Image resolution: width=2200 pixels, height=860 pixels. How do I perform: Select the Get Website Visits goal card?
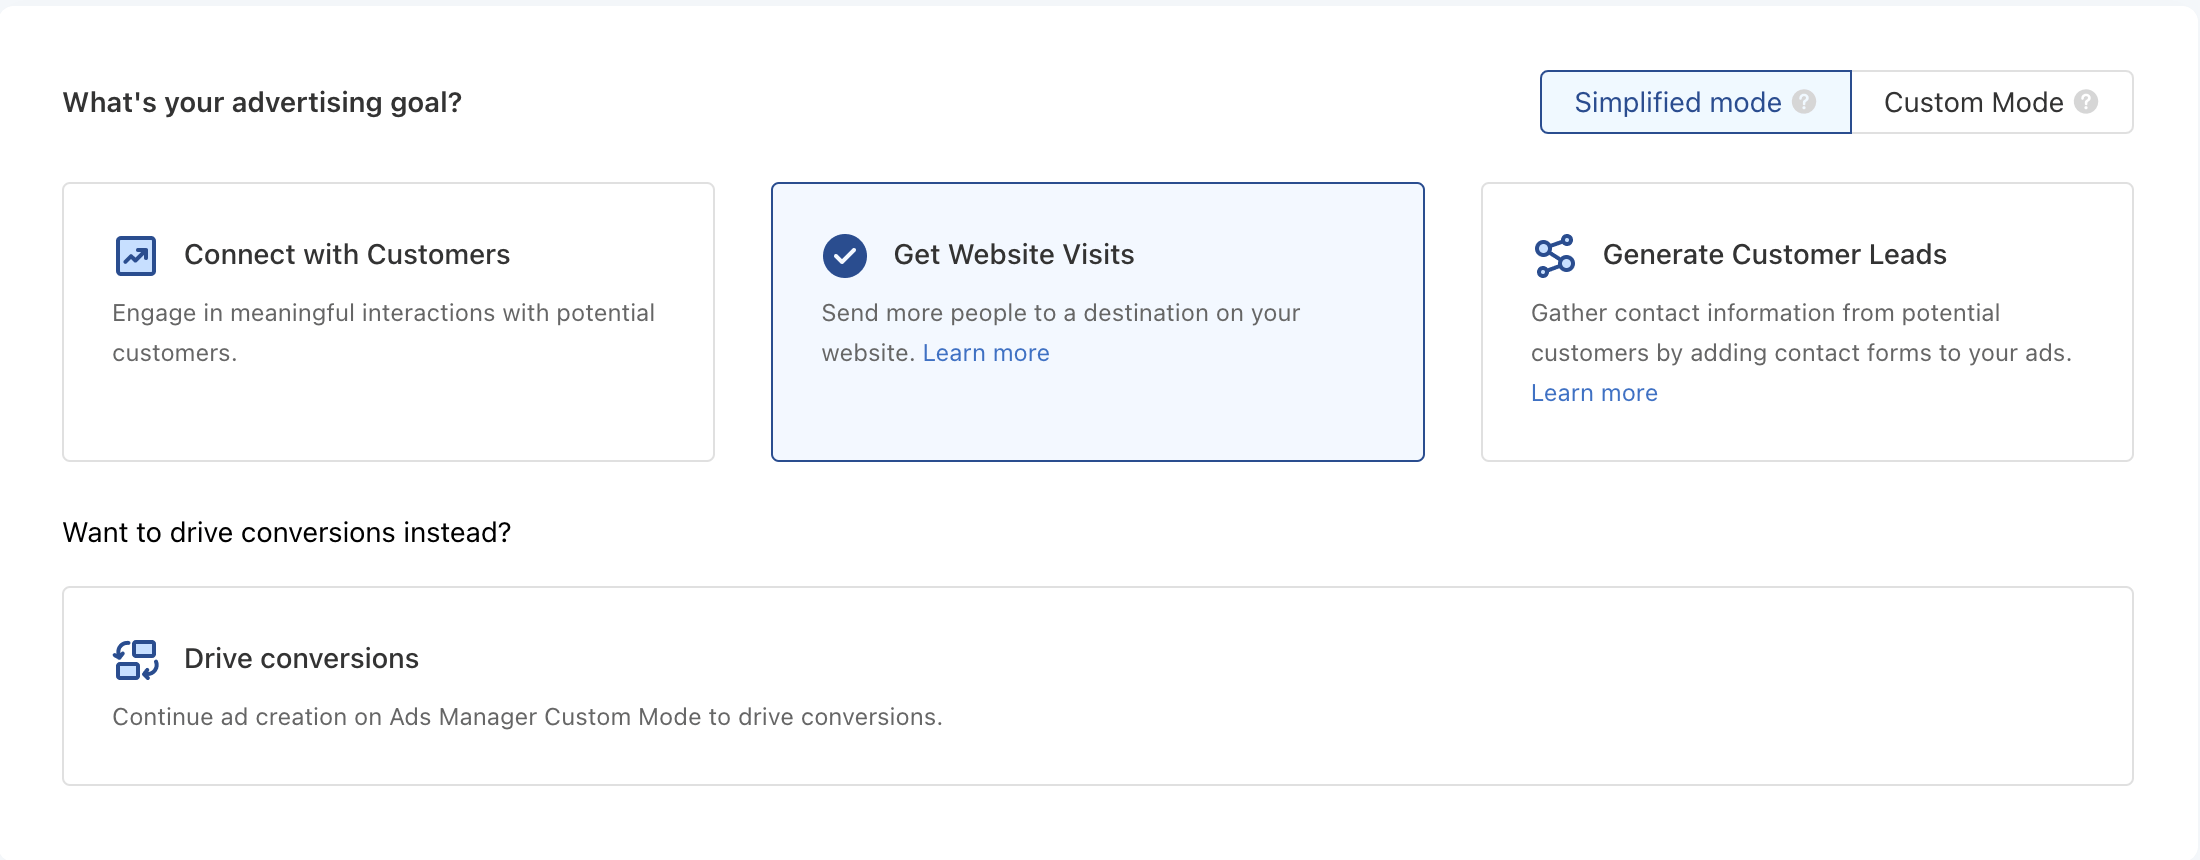[1098, 322]
